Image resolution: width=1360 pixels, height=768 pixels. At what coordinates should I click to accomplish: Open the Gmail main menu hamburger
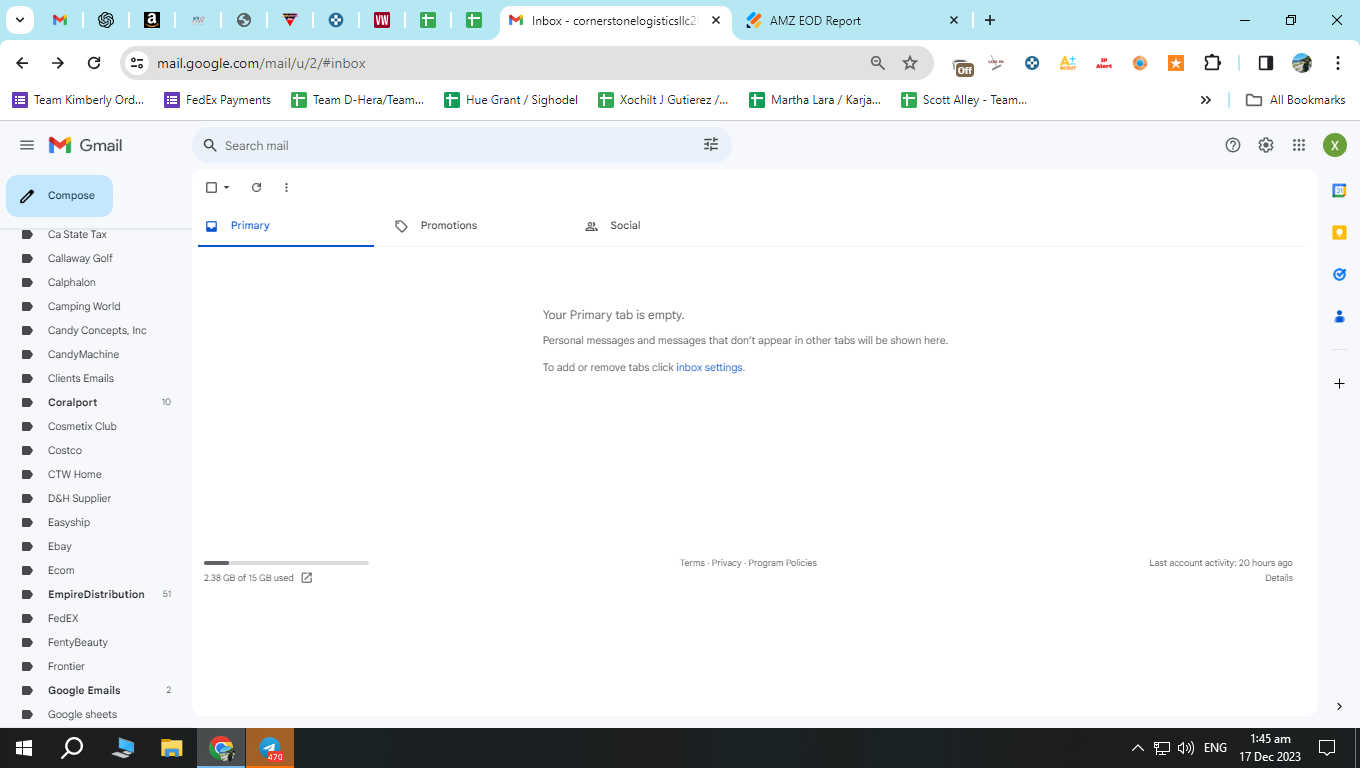27,145
